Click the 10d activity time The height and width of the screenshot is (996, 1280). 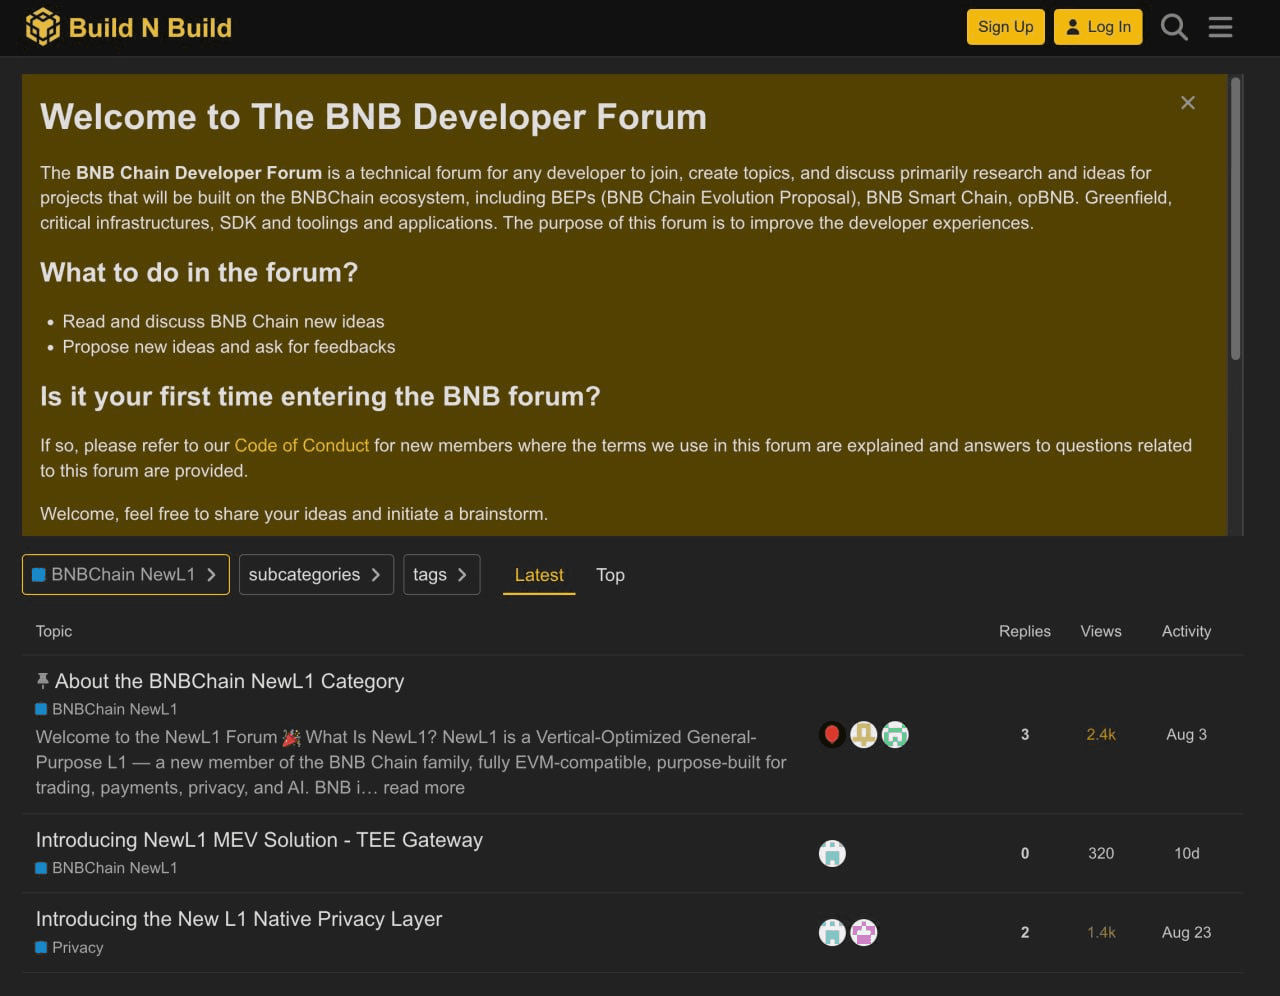[x=1186, y=853]
